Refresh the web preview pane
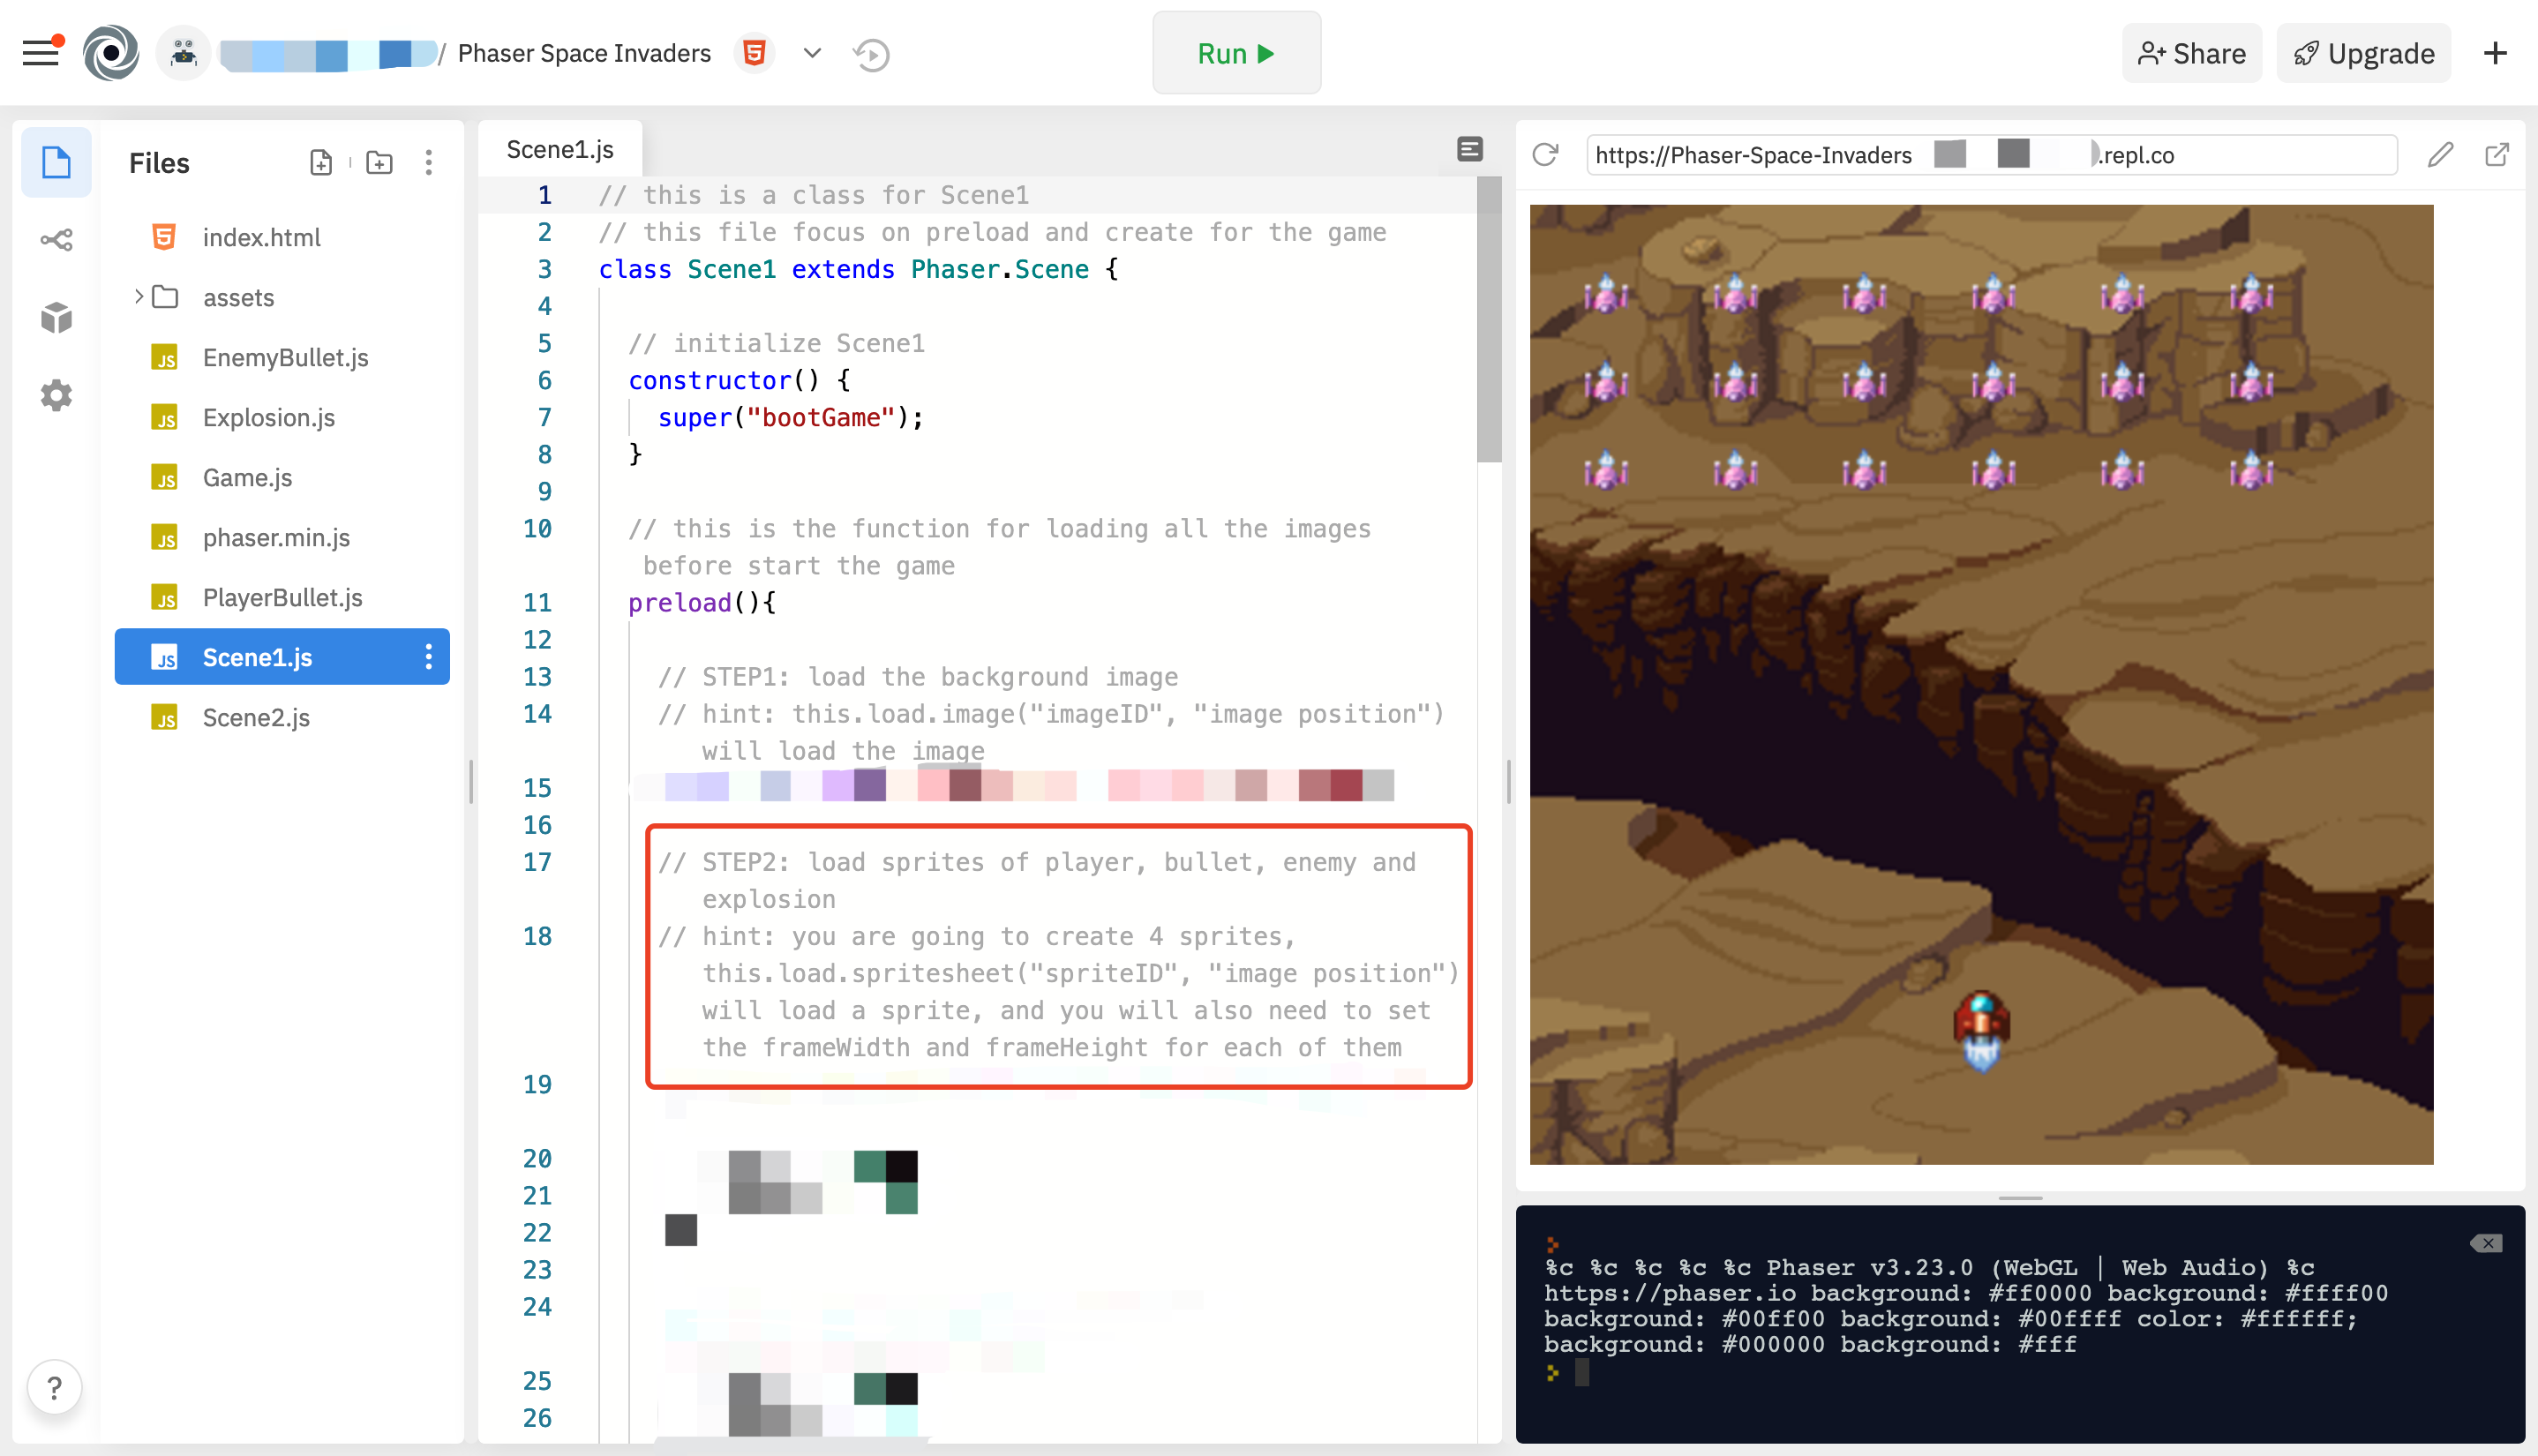 (1546, 155)
